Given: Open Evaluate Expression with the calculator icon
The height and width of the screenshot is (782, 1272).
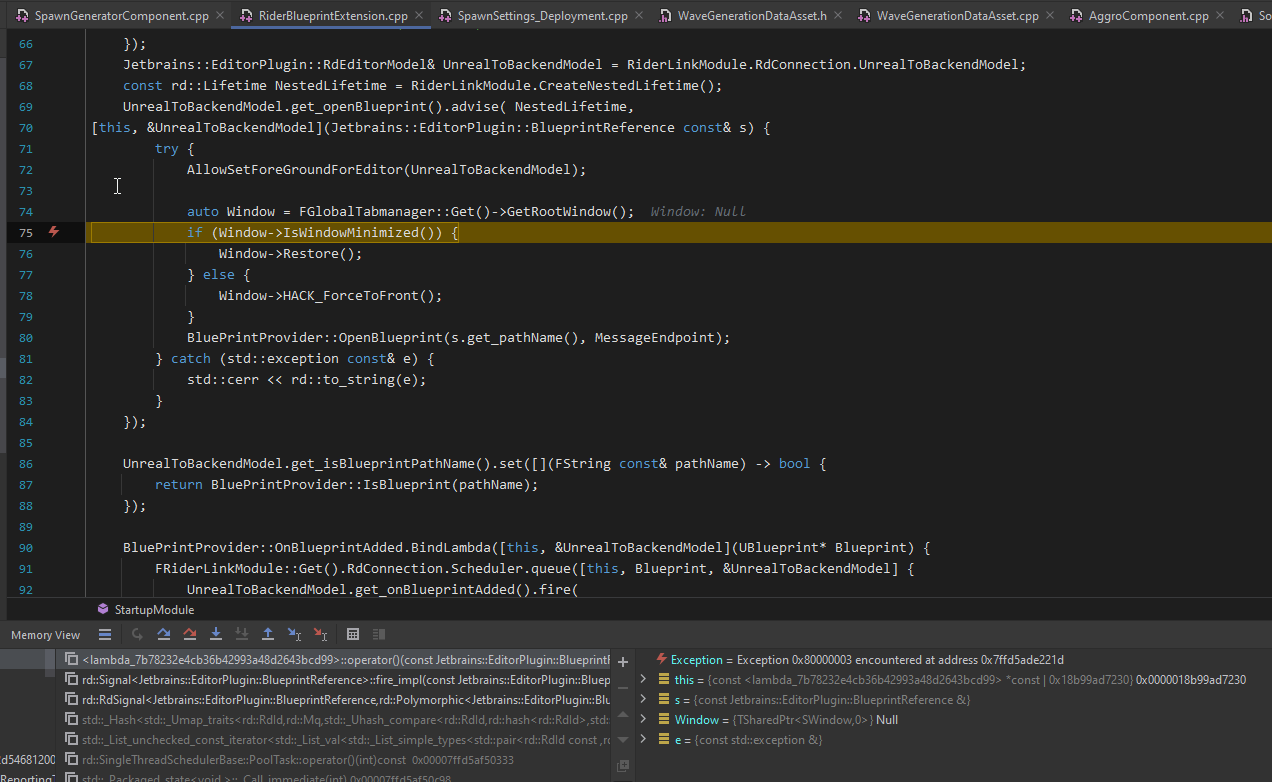Looking at the screenshot, I should pyautogui.click(x=353, y=633).
